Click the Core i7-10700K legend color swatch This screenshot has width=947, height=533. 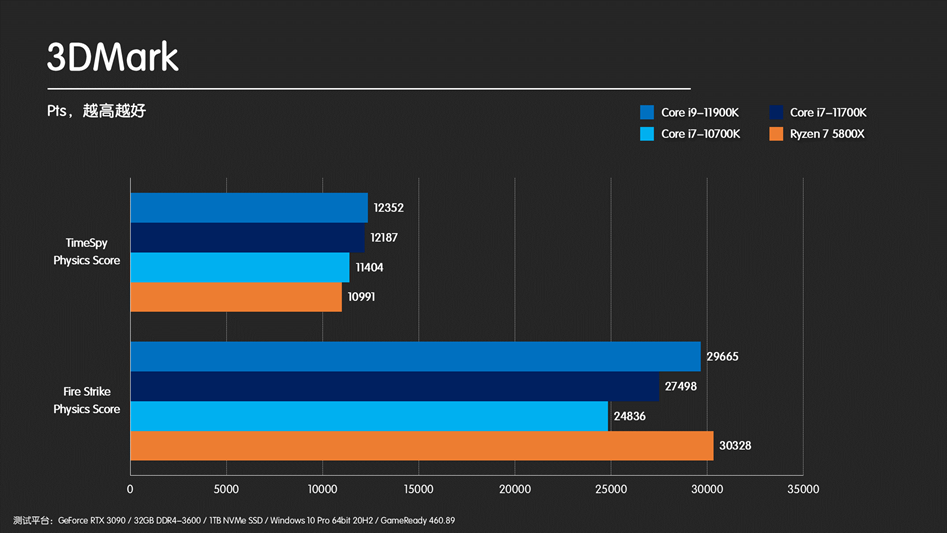647,134
